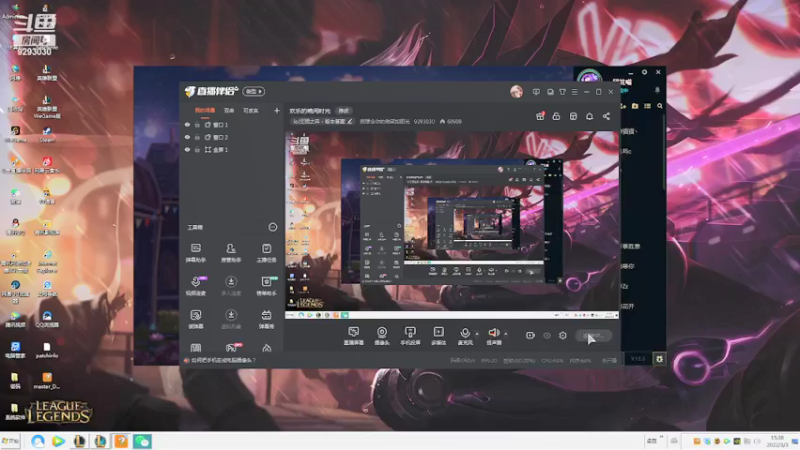Viewport: 800px width, 450px height.
Task: Open the read-danmaku tool icon
Action: coord(196,319)
